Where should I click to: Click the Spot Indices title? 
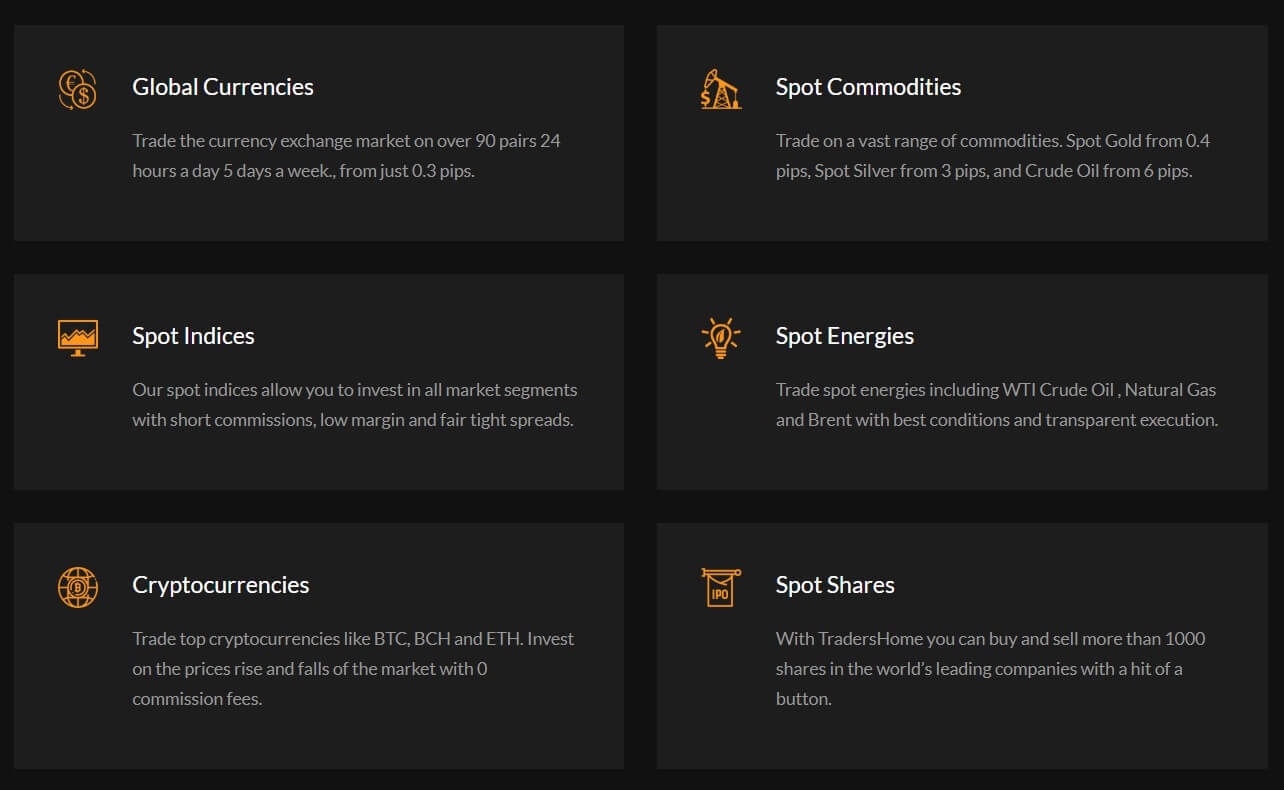(x=193, y=336)
